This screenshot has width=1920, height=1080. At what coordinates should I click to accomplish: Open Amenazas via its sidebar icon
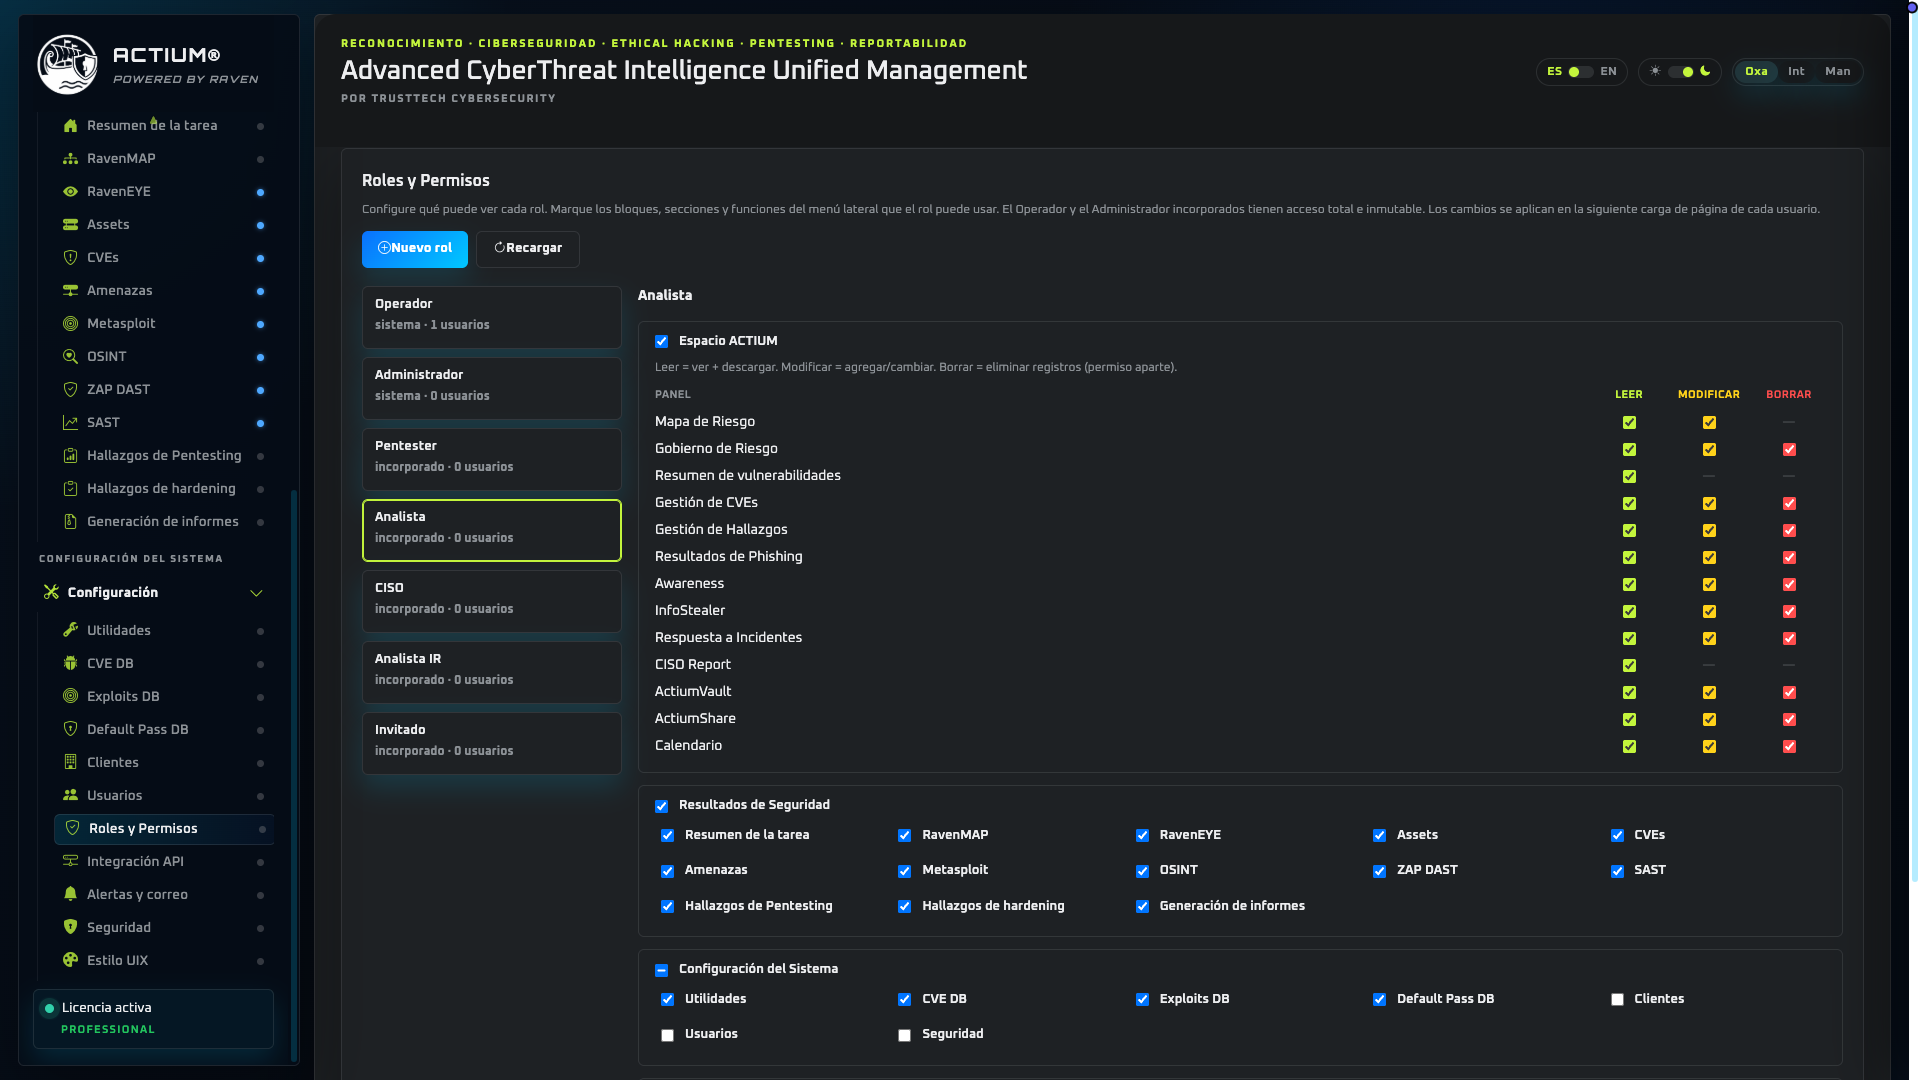[70, 291]
